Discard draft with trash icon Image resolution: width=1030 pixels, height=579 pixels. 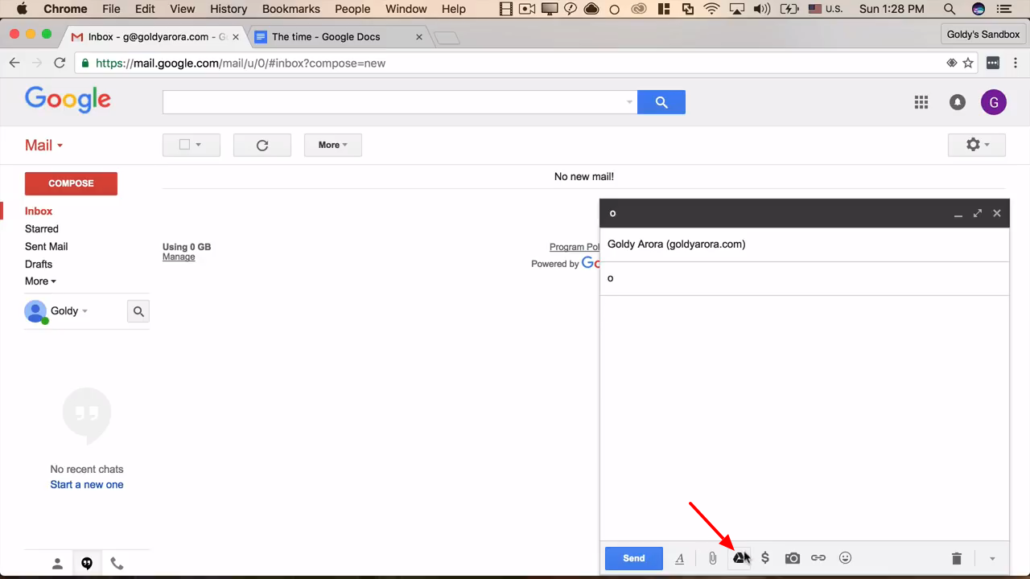[x=956, y=558]
